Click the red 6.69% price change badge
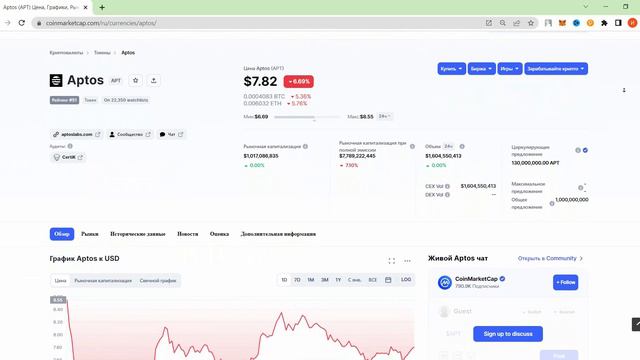The height and width of the screenshot is (360, 640). (299, 81)
